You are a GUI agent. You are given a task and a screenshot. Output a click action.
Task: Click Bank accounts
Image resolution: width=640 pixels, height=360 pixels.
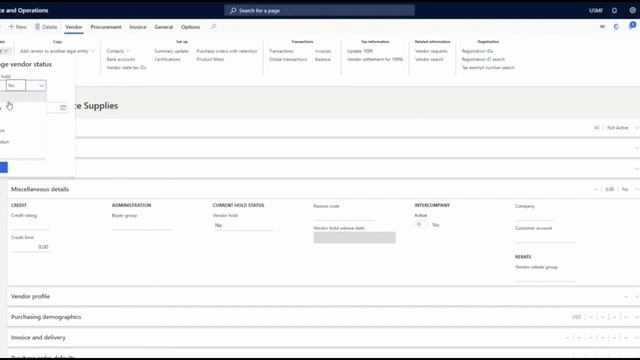[121, 59]
